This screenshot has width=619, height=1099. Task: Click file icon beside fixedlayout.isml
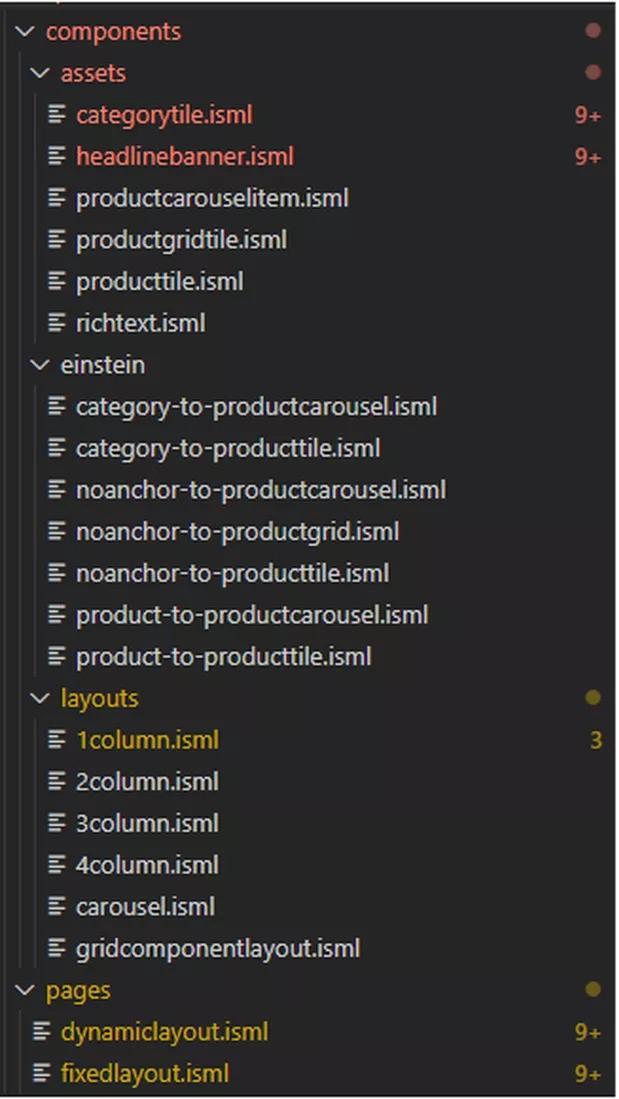pos(42,1073)
